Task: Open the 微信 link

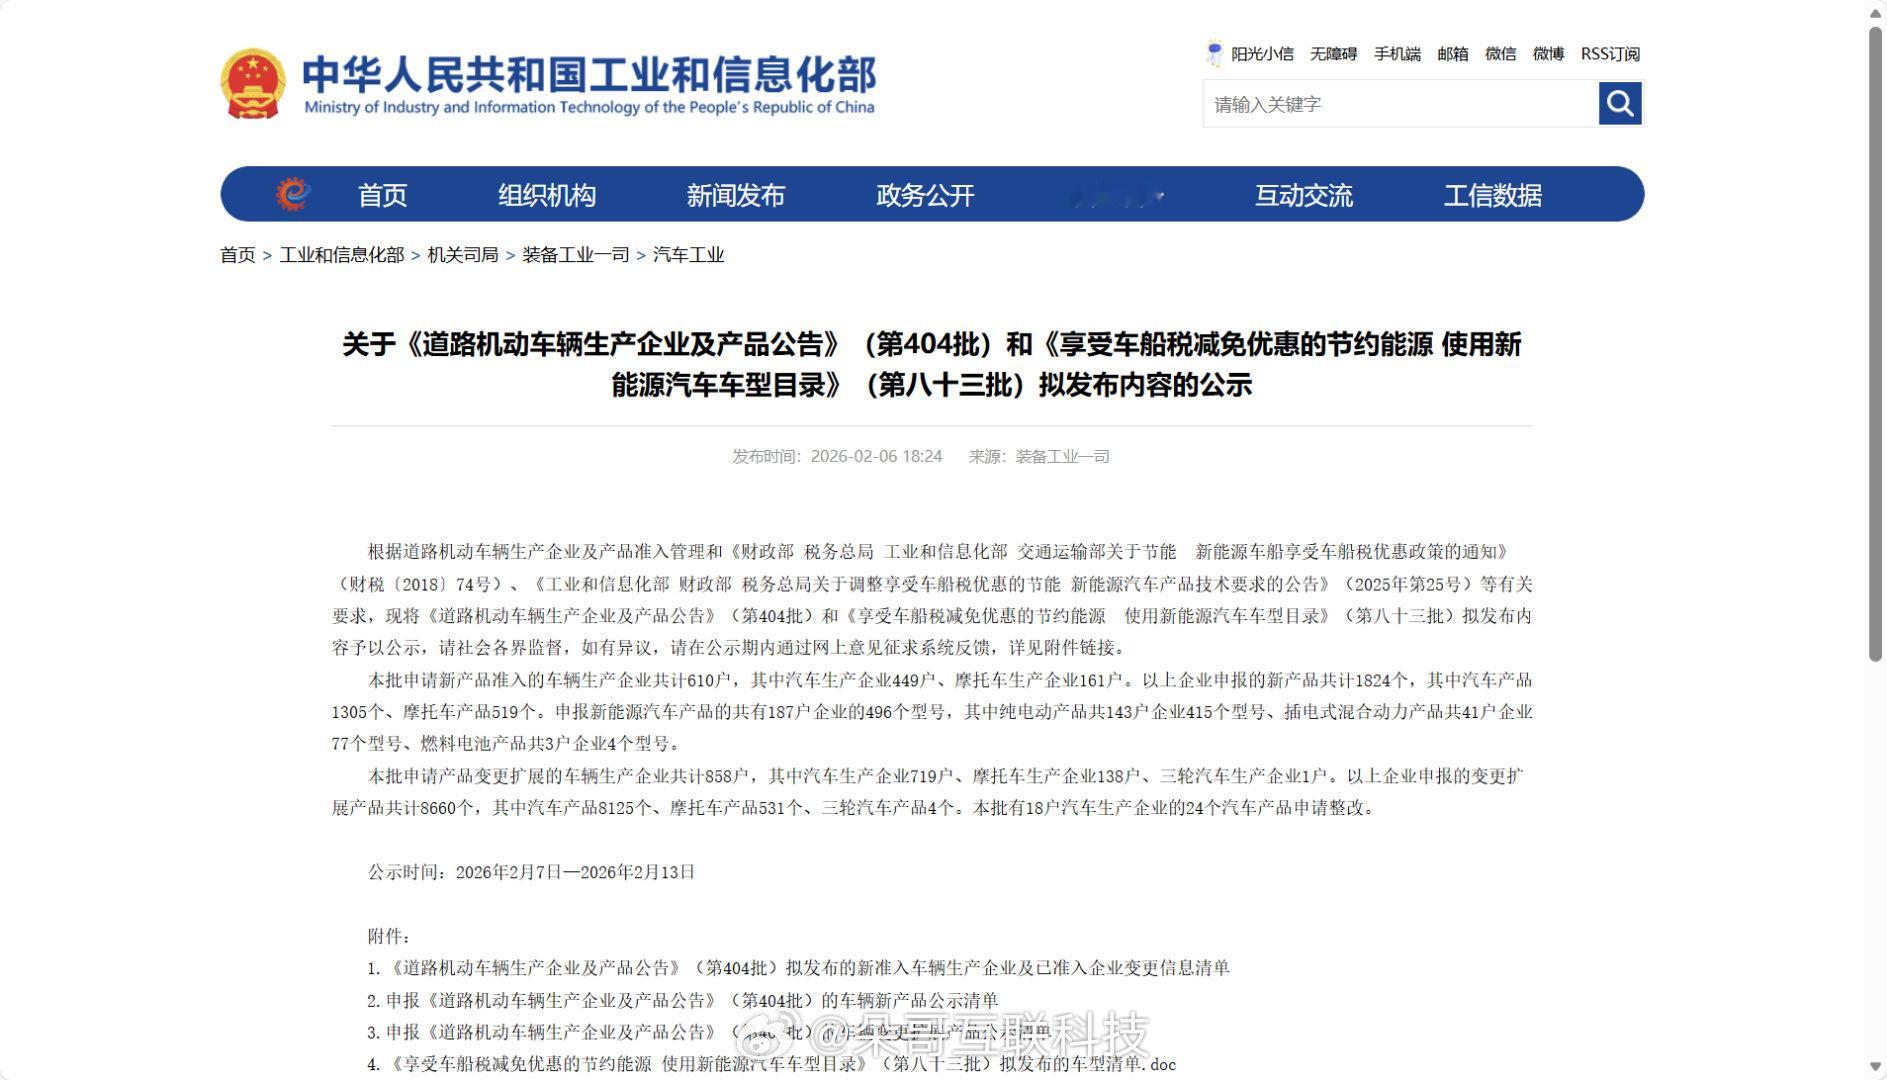Action: point(1501,54)
